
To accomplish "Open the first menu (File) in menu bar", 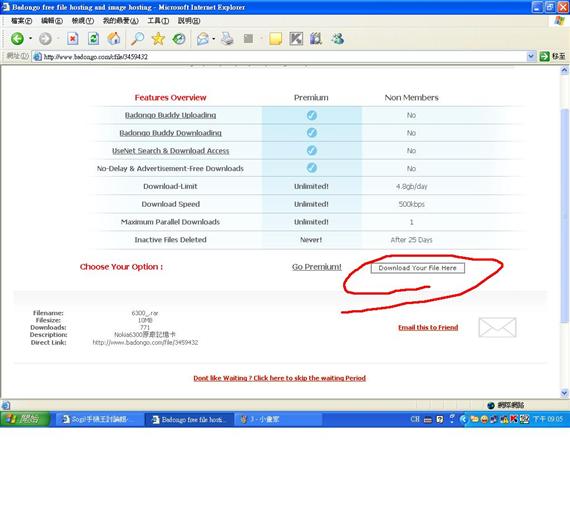I will 21,21.
